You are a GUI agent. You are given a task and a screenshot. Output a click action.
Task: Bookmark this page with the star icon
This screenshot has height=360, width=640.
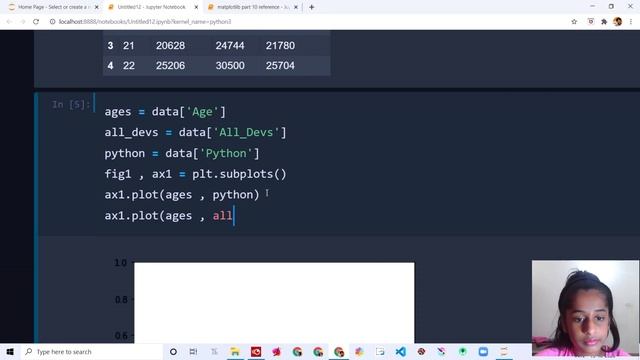(574, 22)
